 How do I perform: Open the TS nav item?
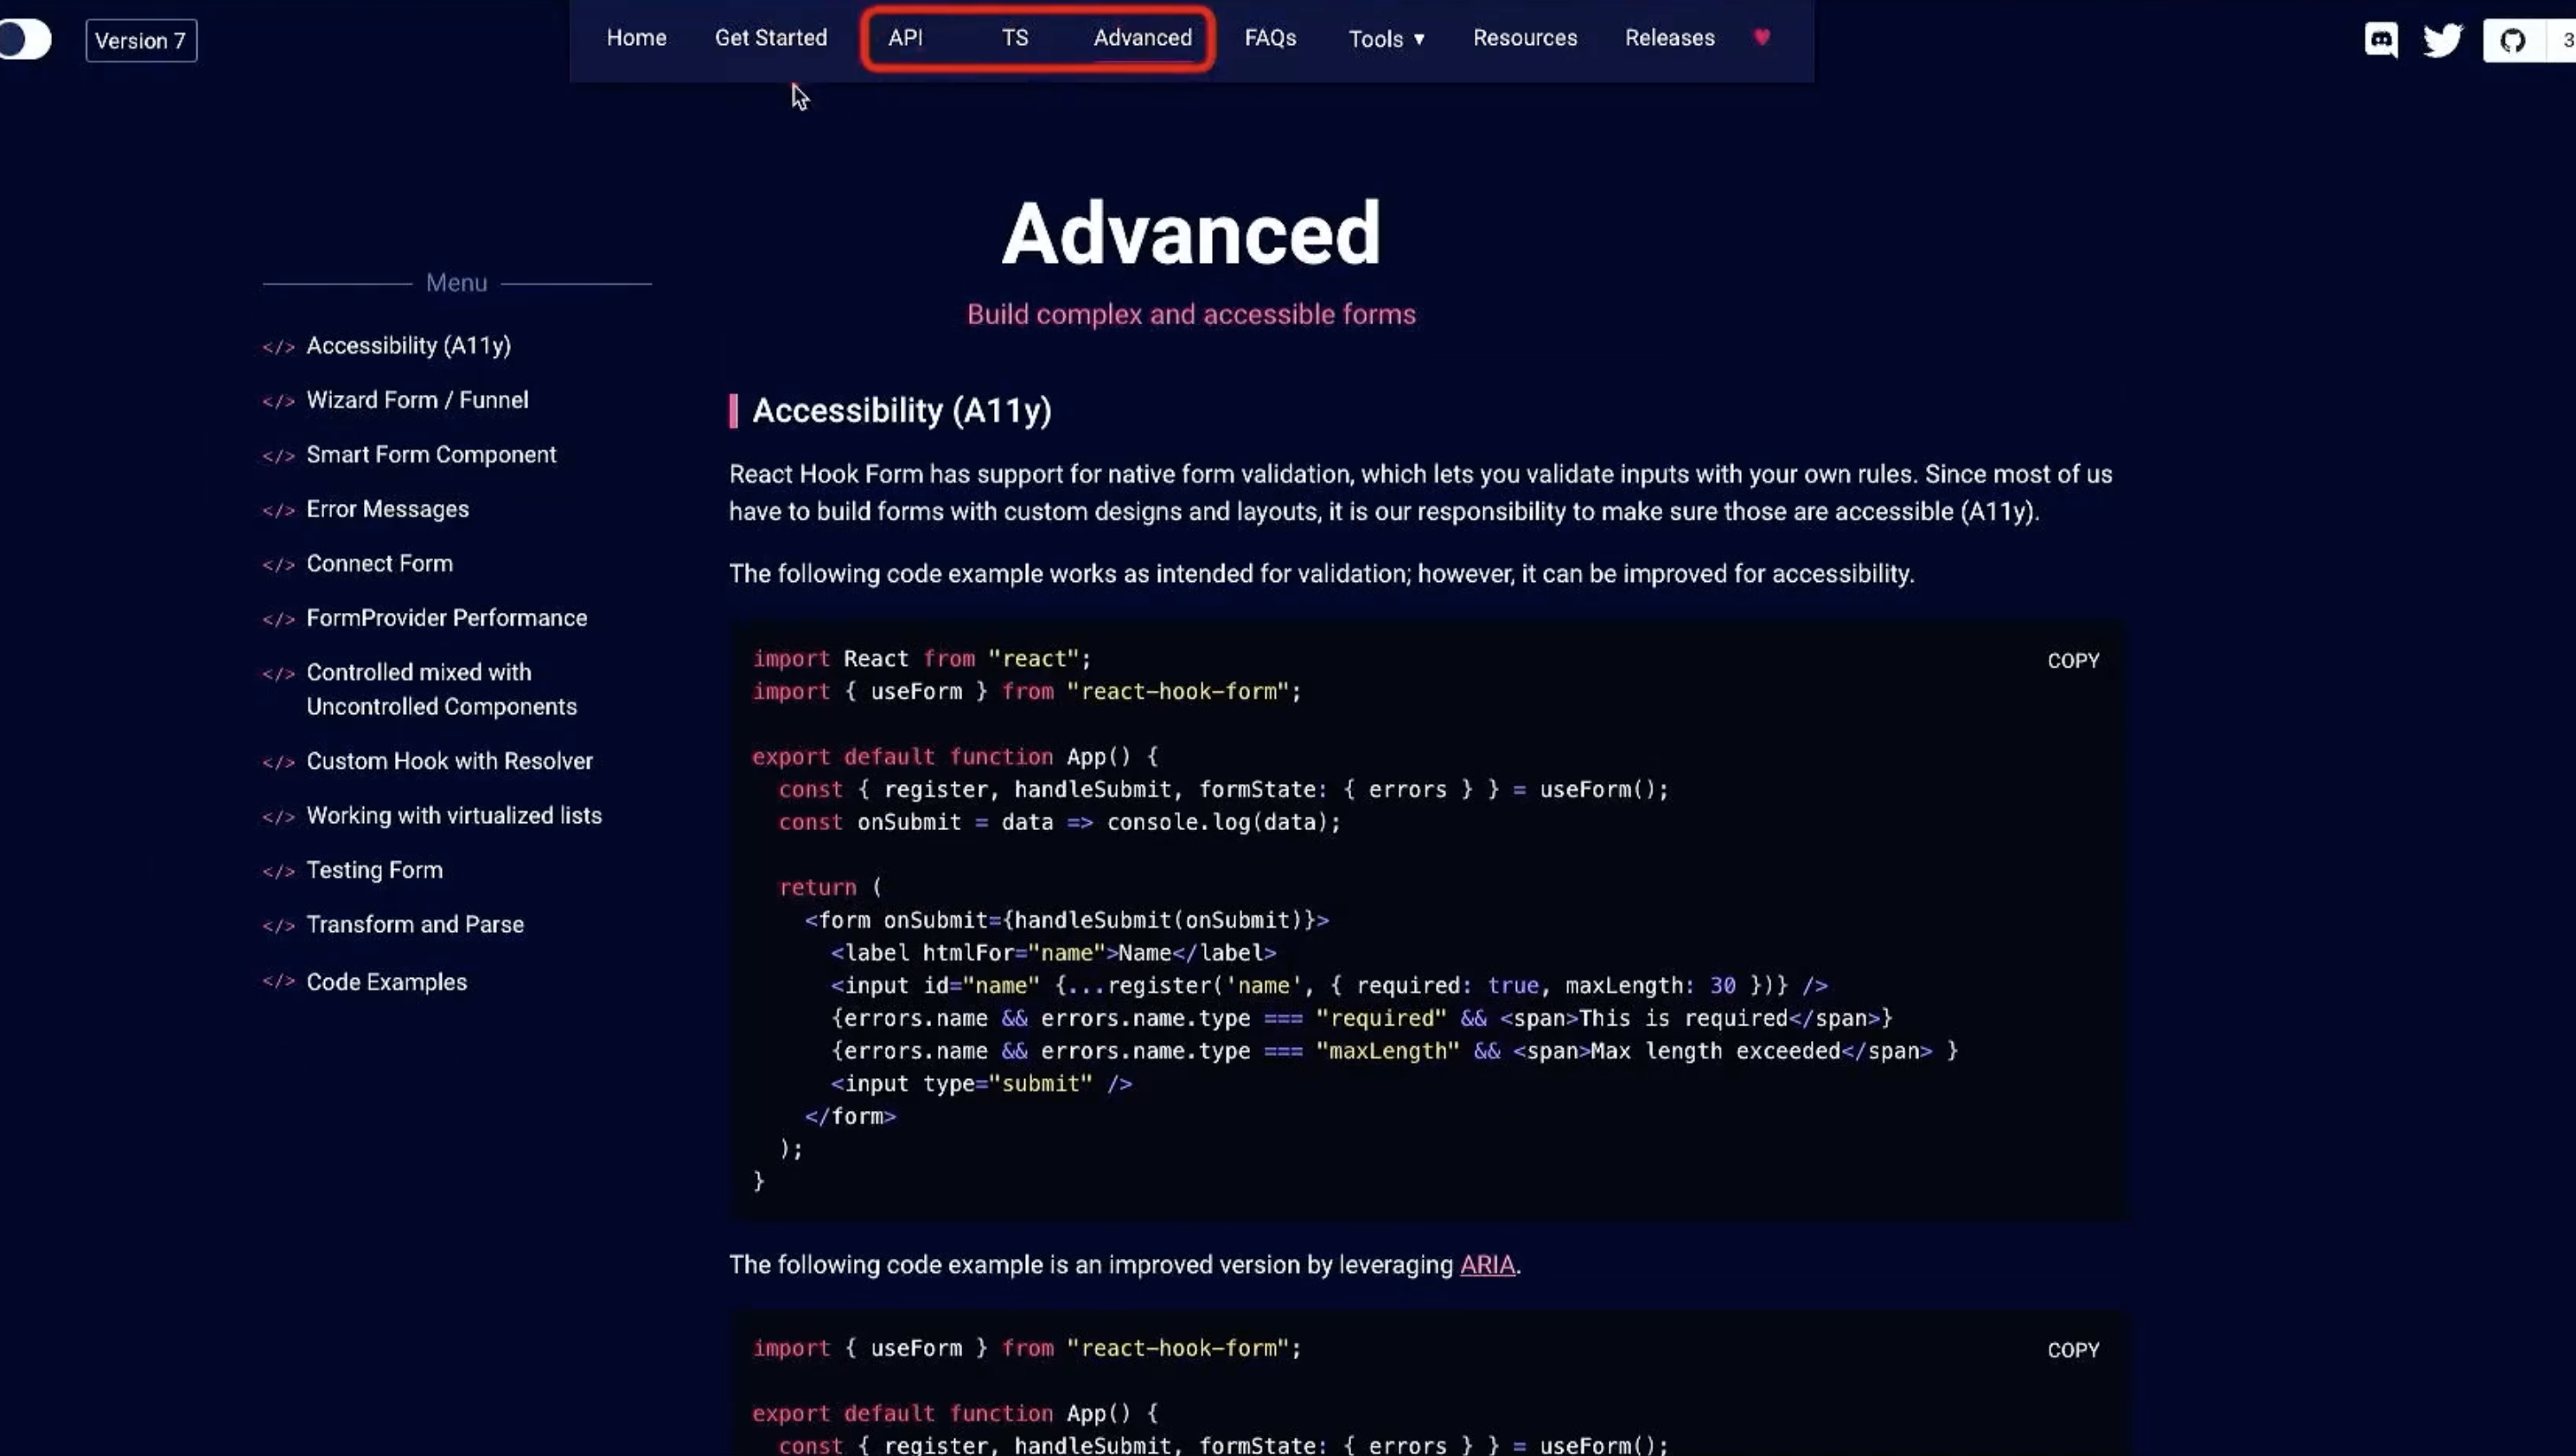1015,38
